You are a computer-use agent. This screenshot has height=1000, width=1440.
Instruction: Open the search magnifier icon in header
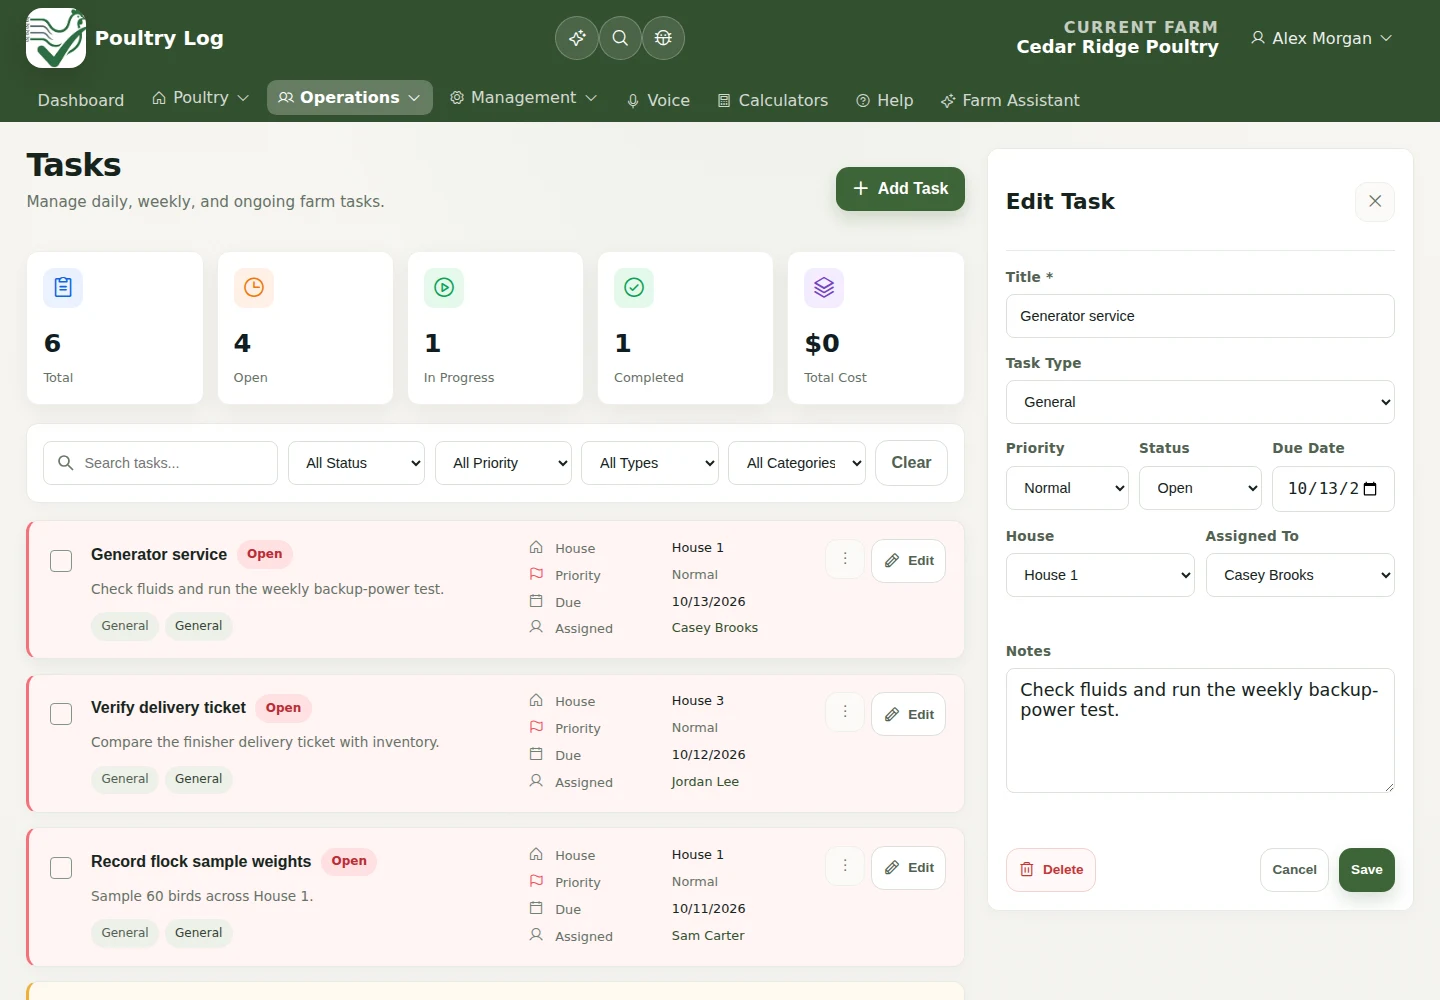(620, 38)
